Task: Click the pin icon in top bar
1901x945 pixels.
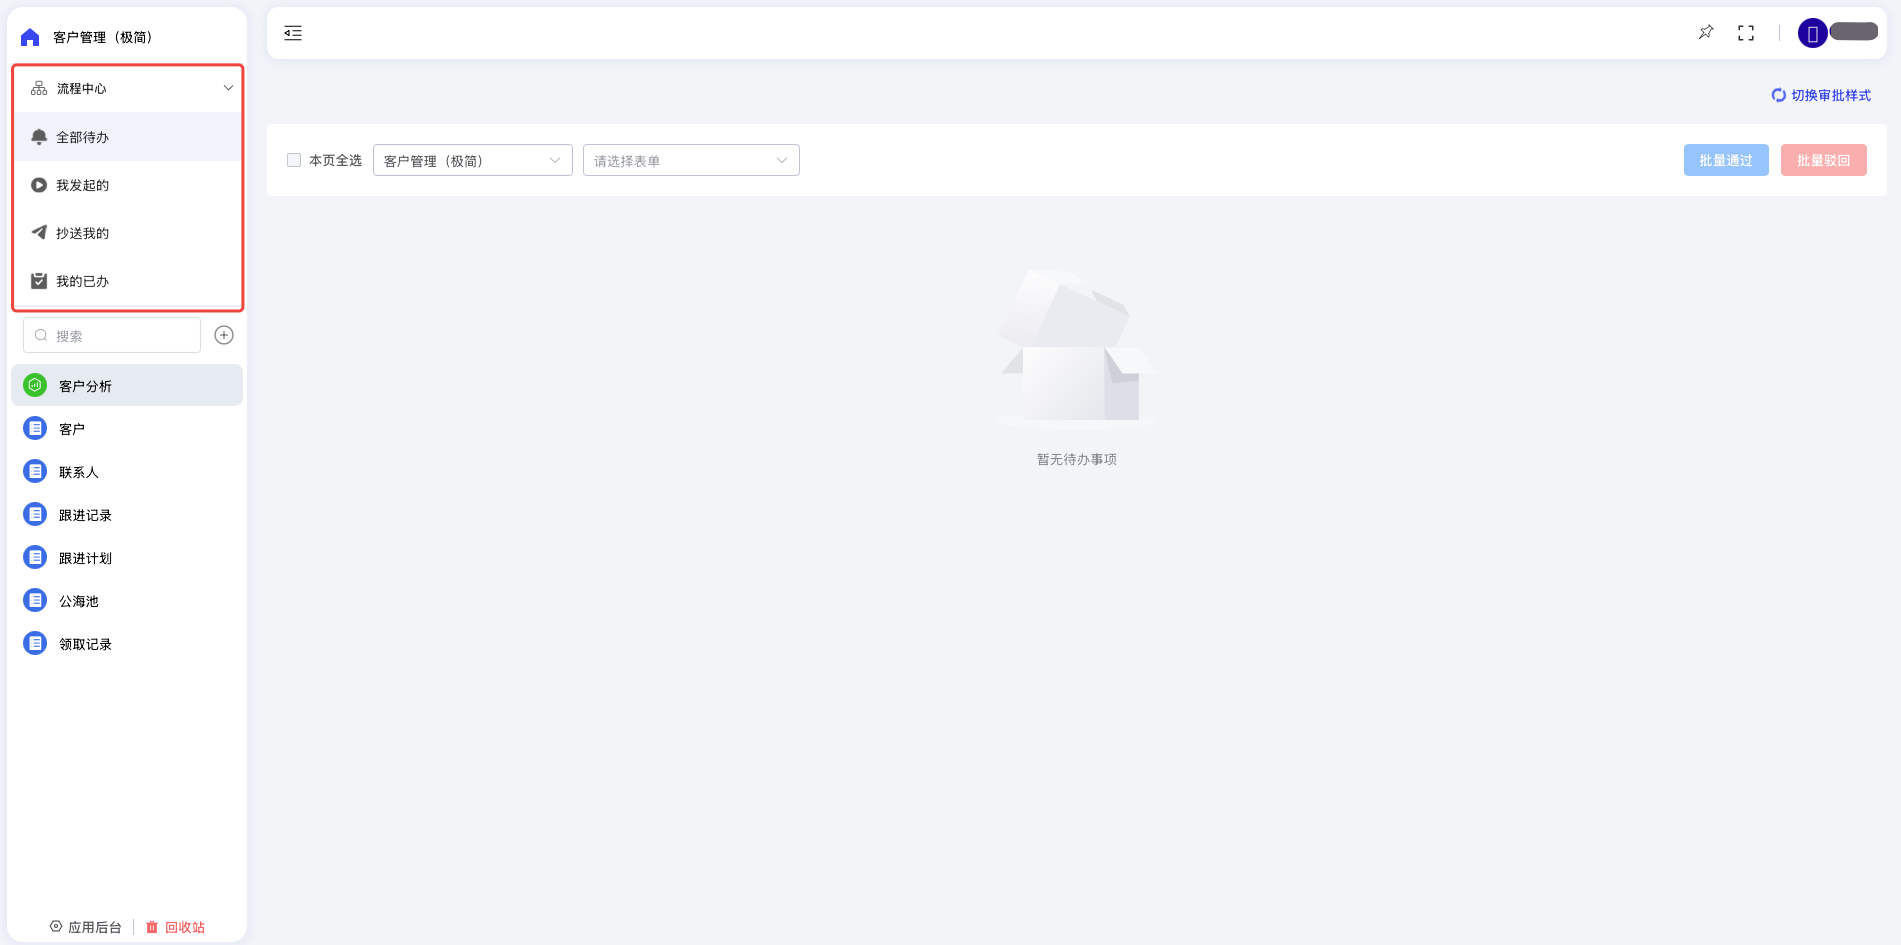Action: (x=1706, y=33)
